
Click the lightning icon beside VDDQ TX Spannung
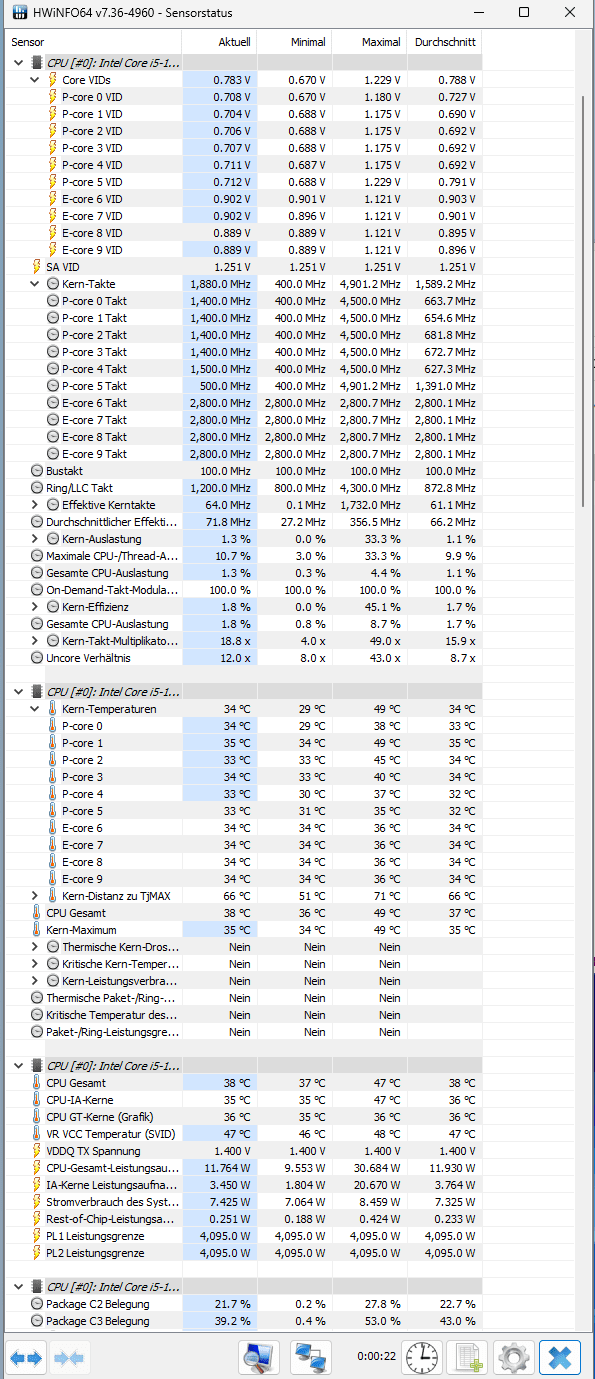[37, 1151]
